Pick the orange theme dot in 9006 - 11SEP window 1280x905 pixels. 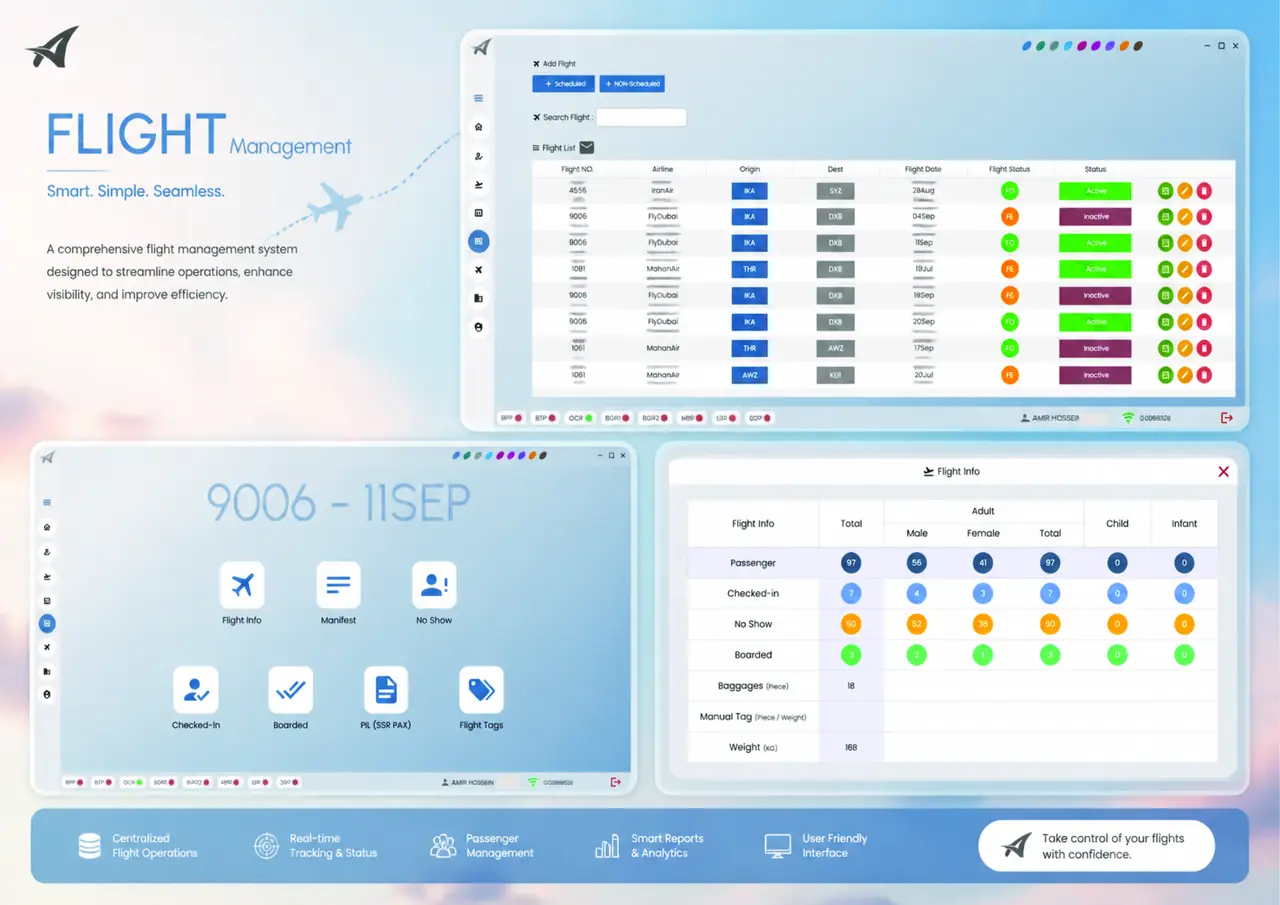[x=533, y=455]
